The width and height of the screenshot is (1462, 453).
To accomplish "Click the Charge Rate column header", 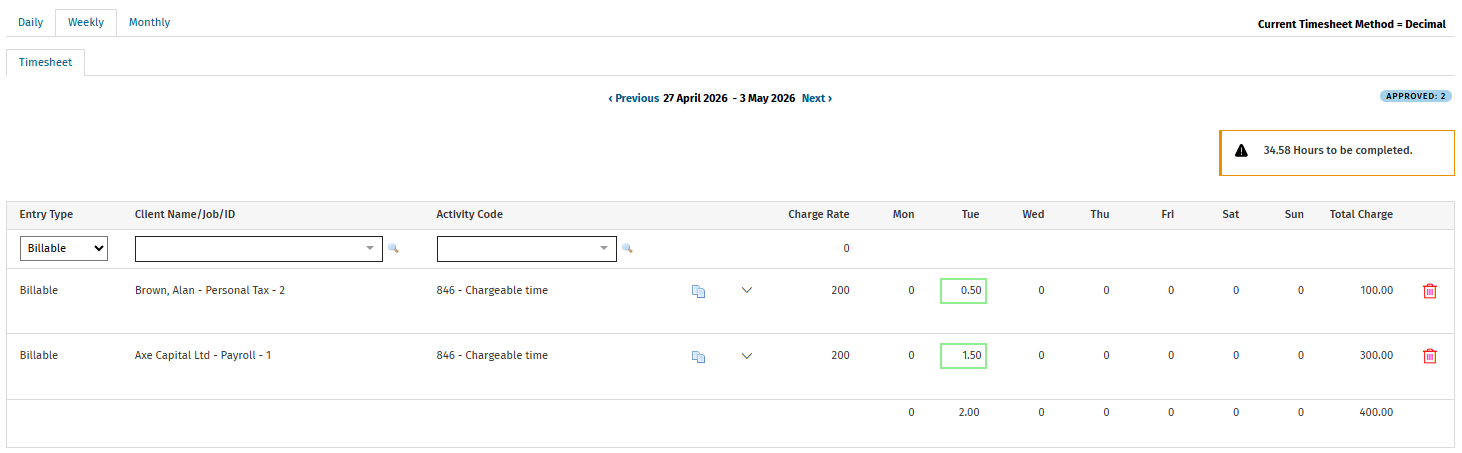I will [819, 215].
